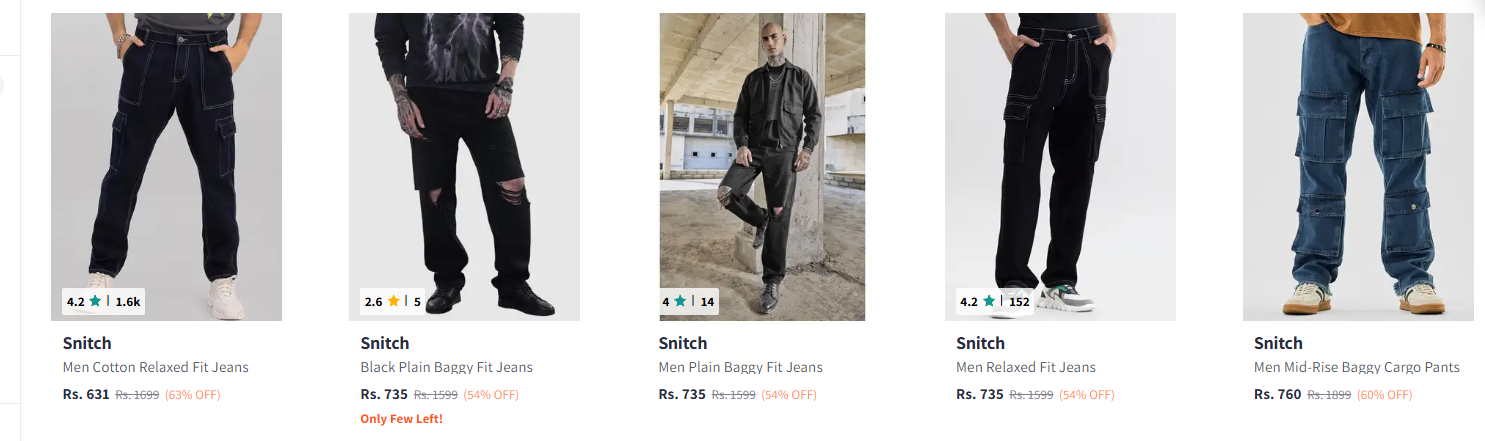Click the 63% OFF discount label
The height and width of the screenshot is (441, 1485).
[x=192, y=395]
